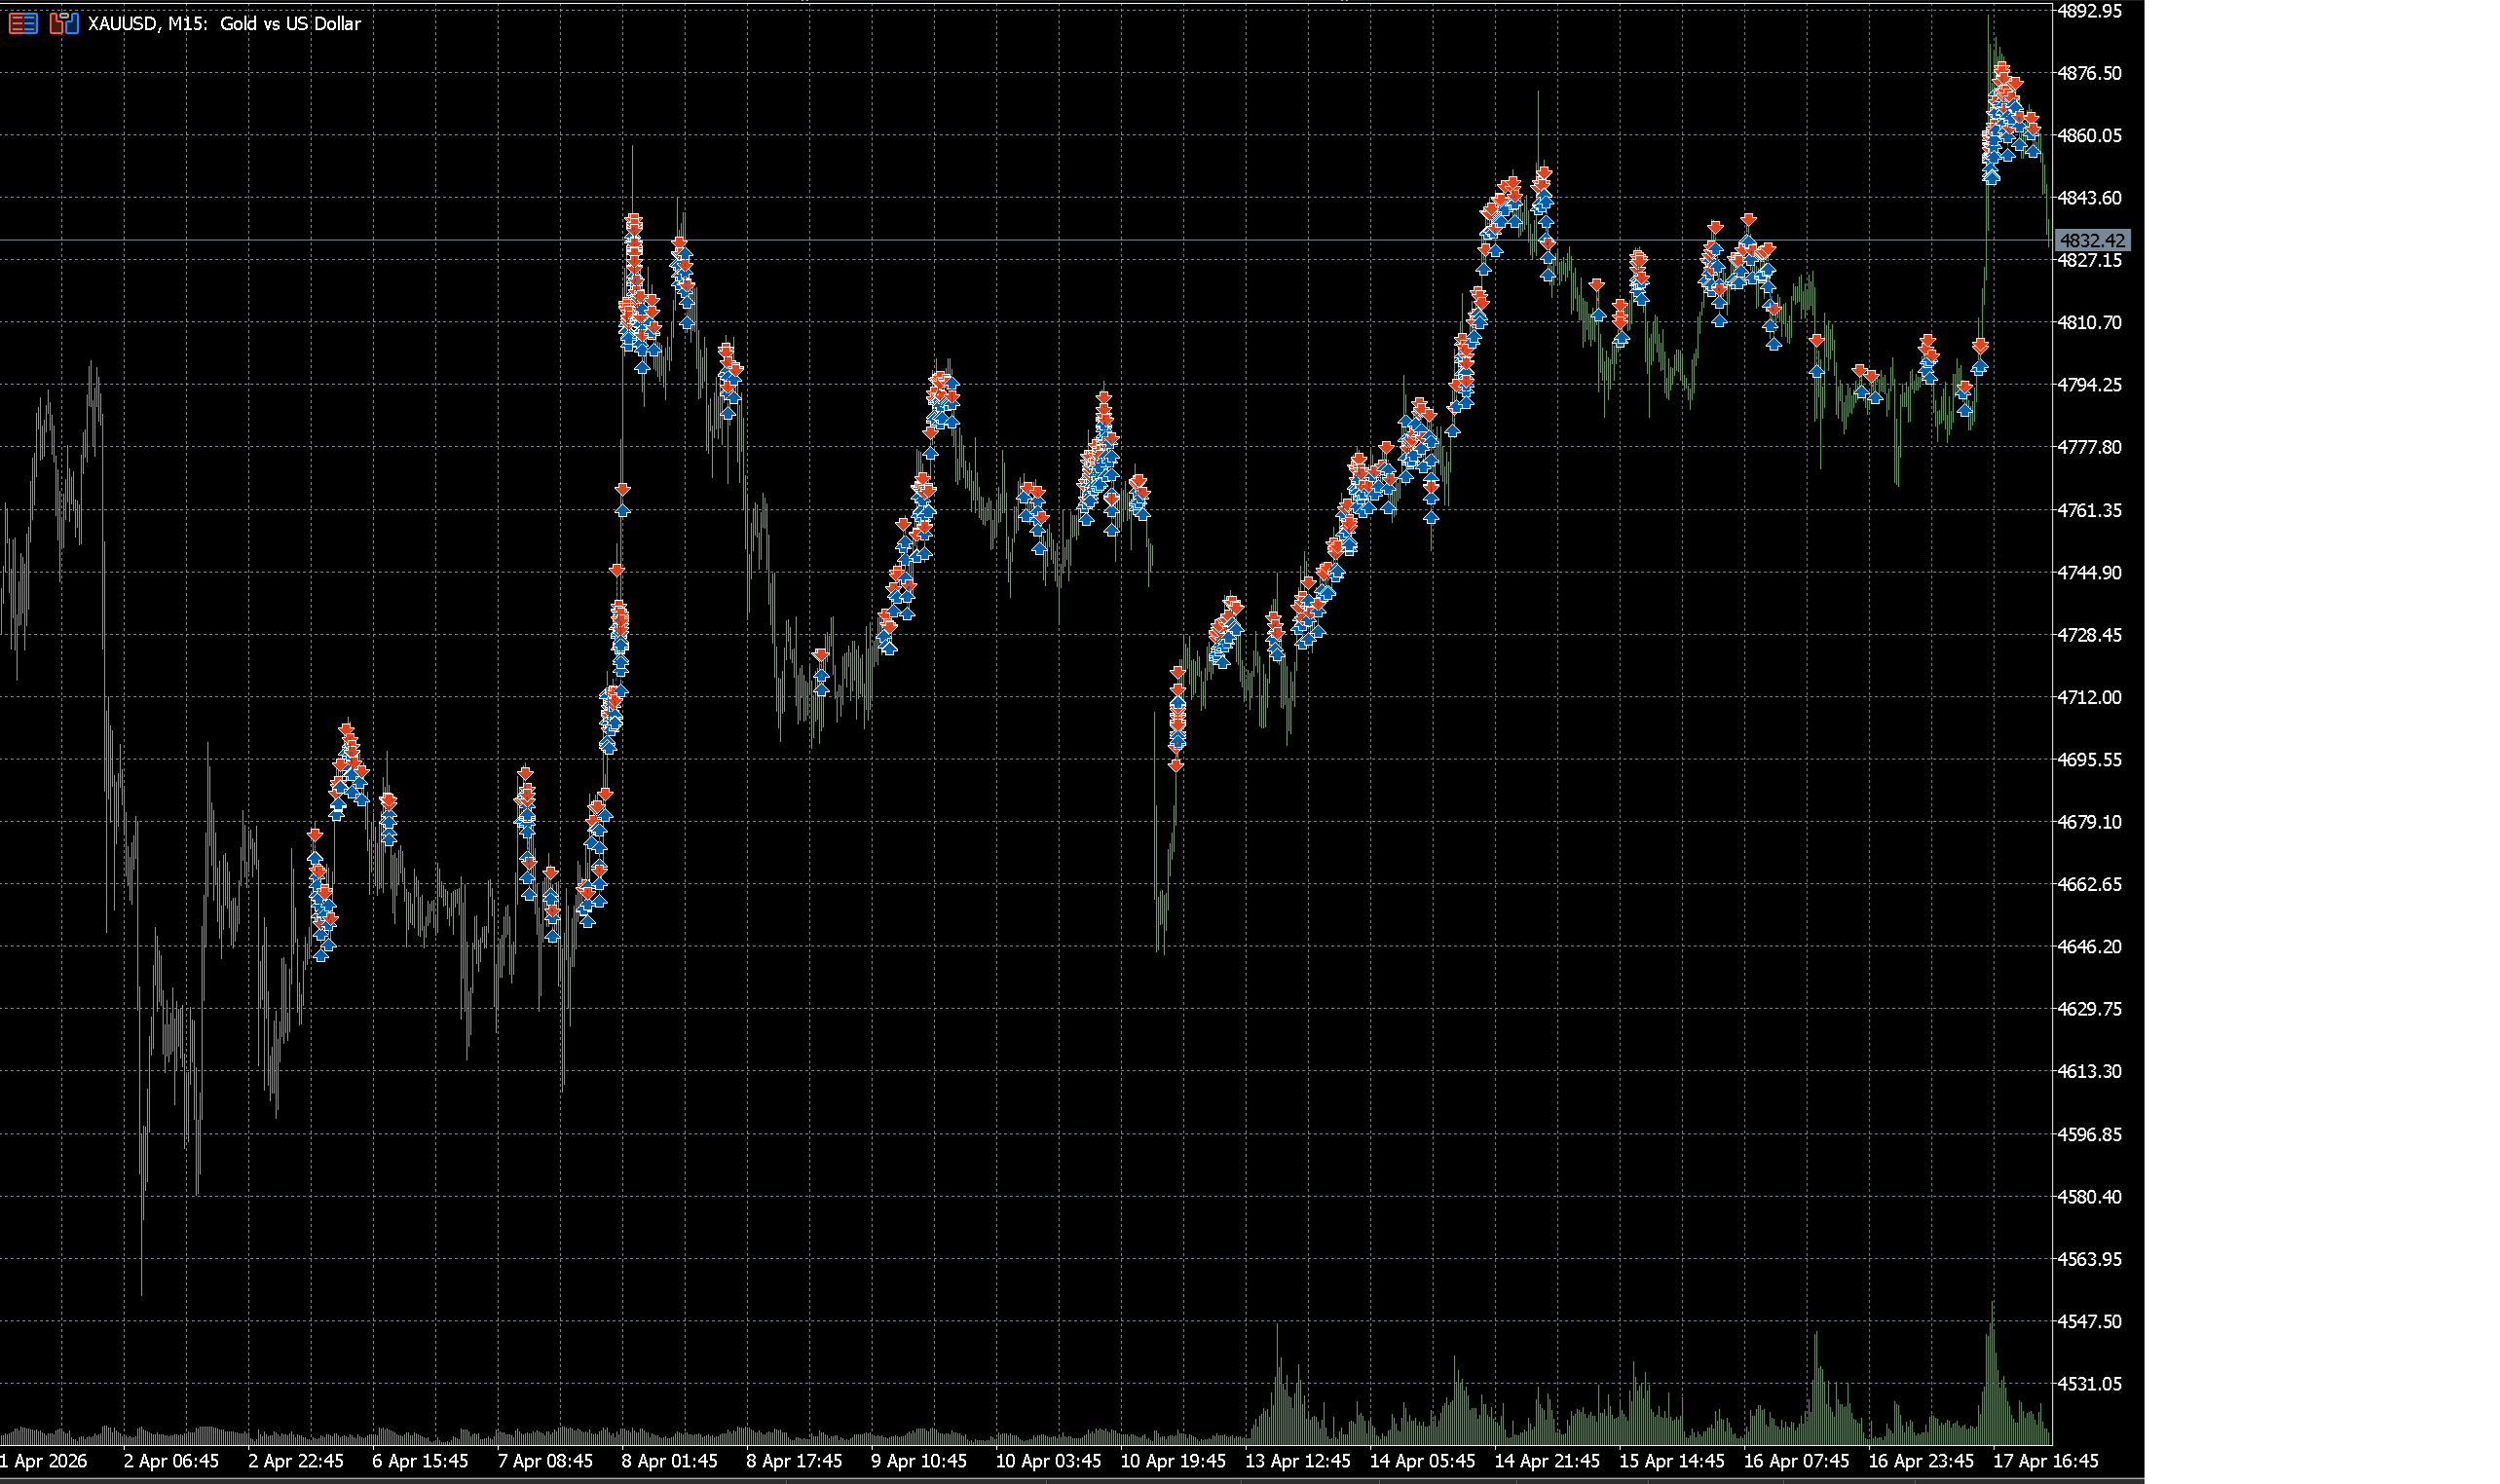Click the 4531.05 price scale label
This screenshot has height=1484, width=2500.
(x=2089, y=1384)
